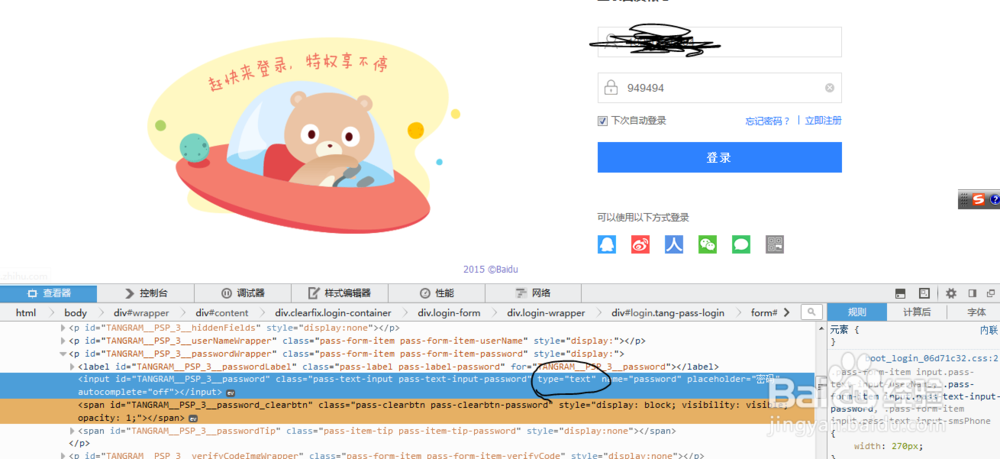The image size is (1000, 459).
Task: Select the div.login-form breadcrumb
Action: coord(449,312)
